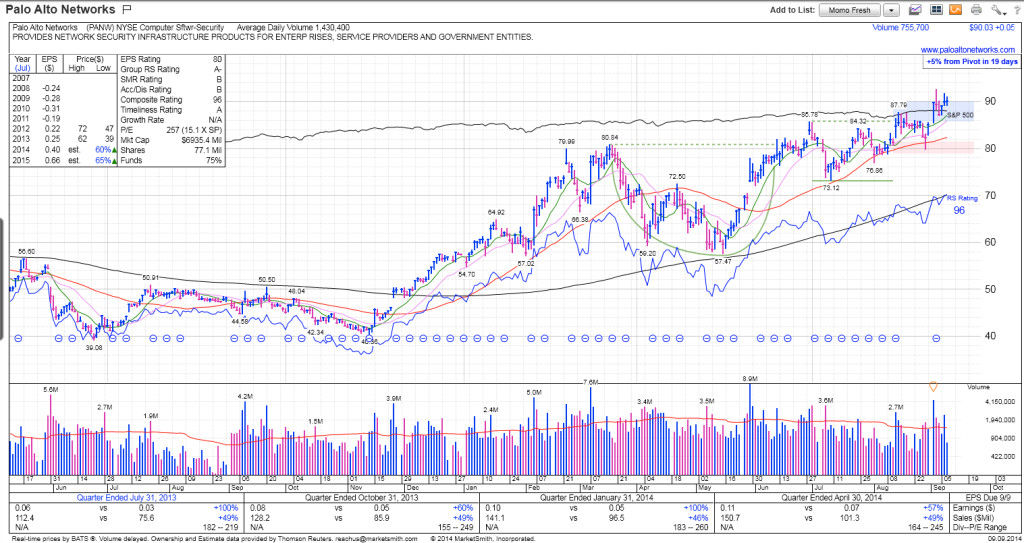Open help via the question mark icon
Image resolution: width=1024 pixels, height=543 pixels.
coord(1016,10)
